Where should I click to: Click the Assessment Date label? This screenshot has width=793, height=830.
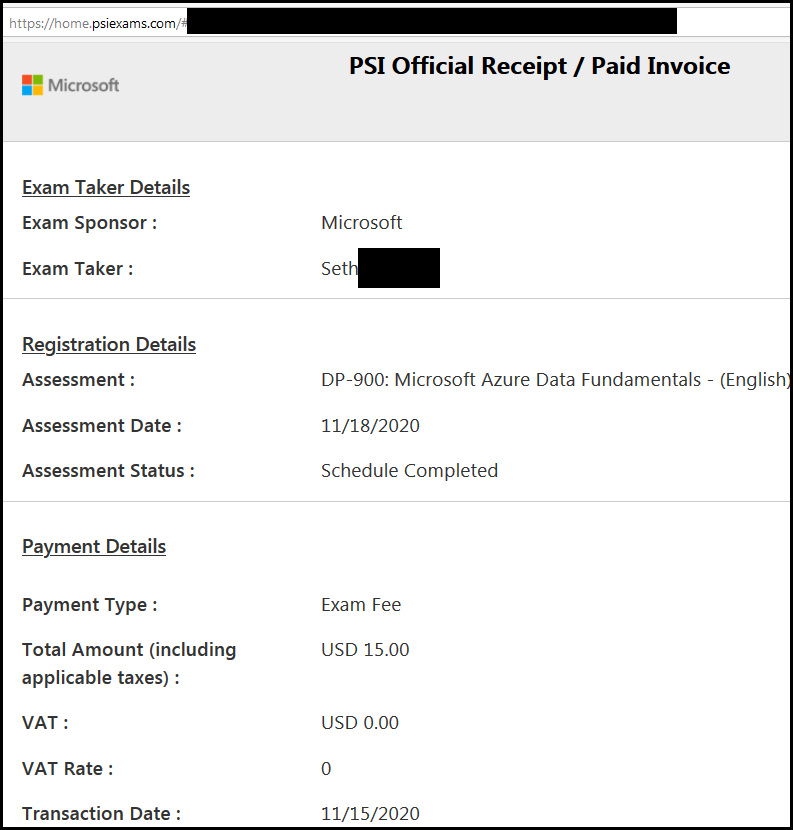click(102, 426)
